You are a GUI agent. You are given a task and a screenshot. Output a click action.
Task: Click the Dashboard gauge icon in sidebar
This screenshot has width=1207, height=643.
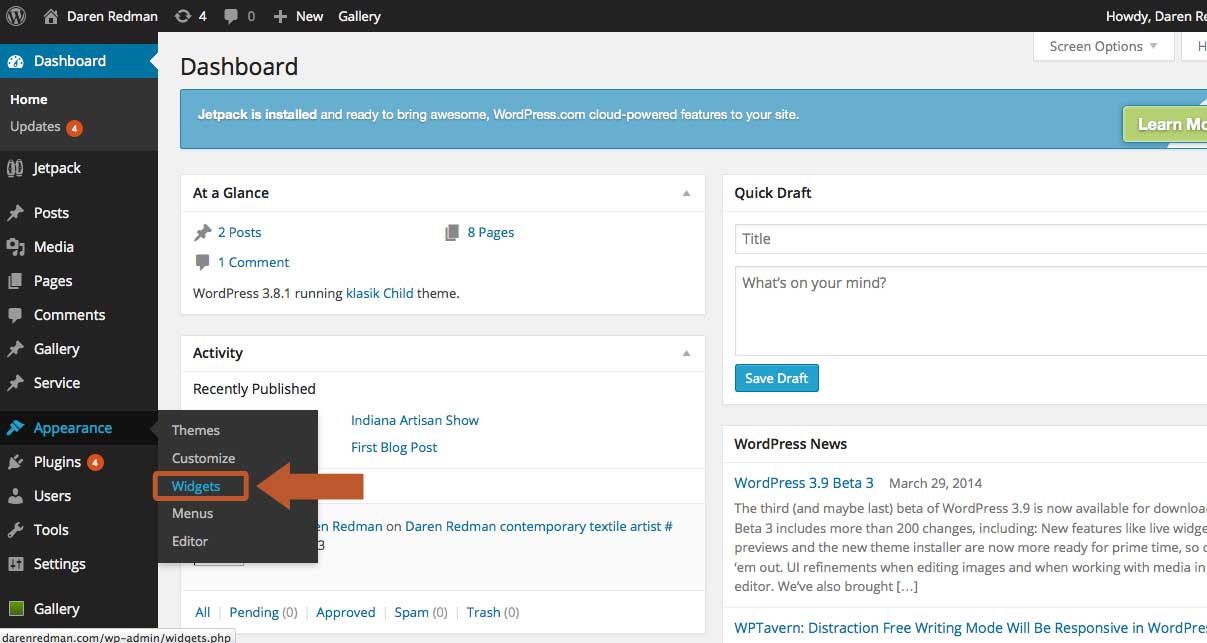(15, 61)
